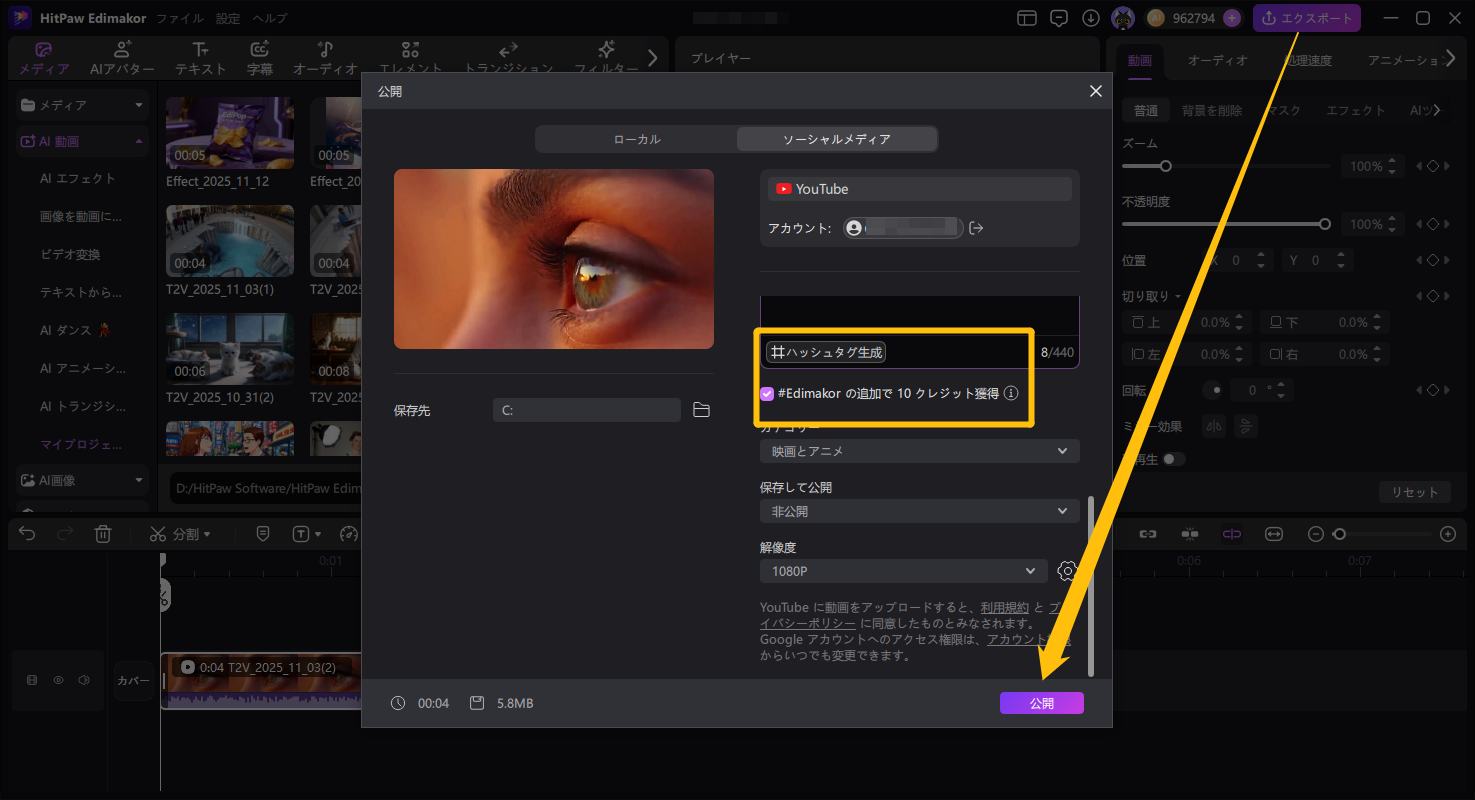The width and height of the screenshot is (1475, 800).
Task: Expand the 解像度 dropdown showing 1080P
Action: (902, 571)
